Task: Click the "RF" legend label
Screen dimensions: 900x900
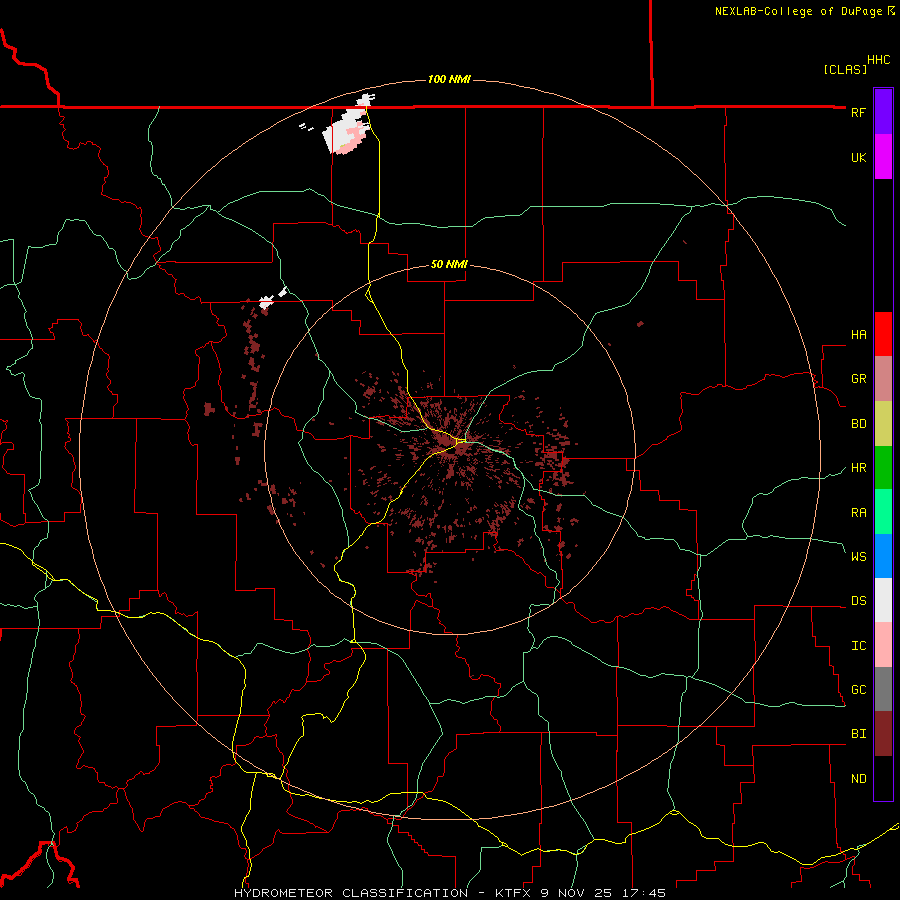Action: [858, 112]
